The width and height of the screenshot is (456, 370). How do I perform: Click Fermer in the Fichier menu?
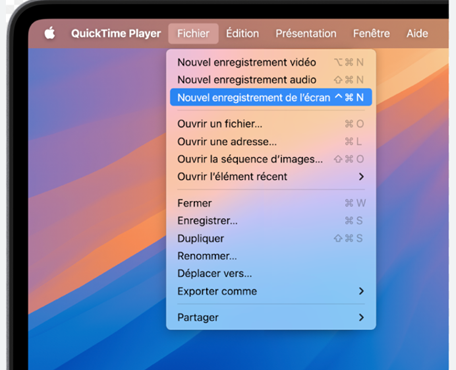[x=271, y=203]
